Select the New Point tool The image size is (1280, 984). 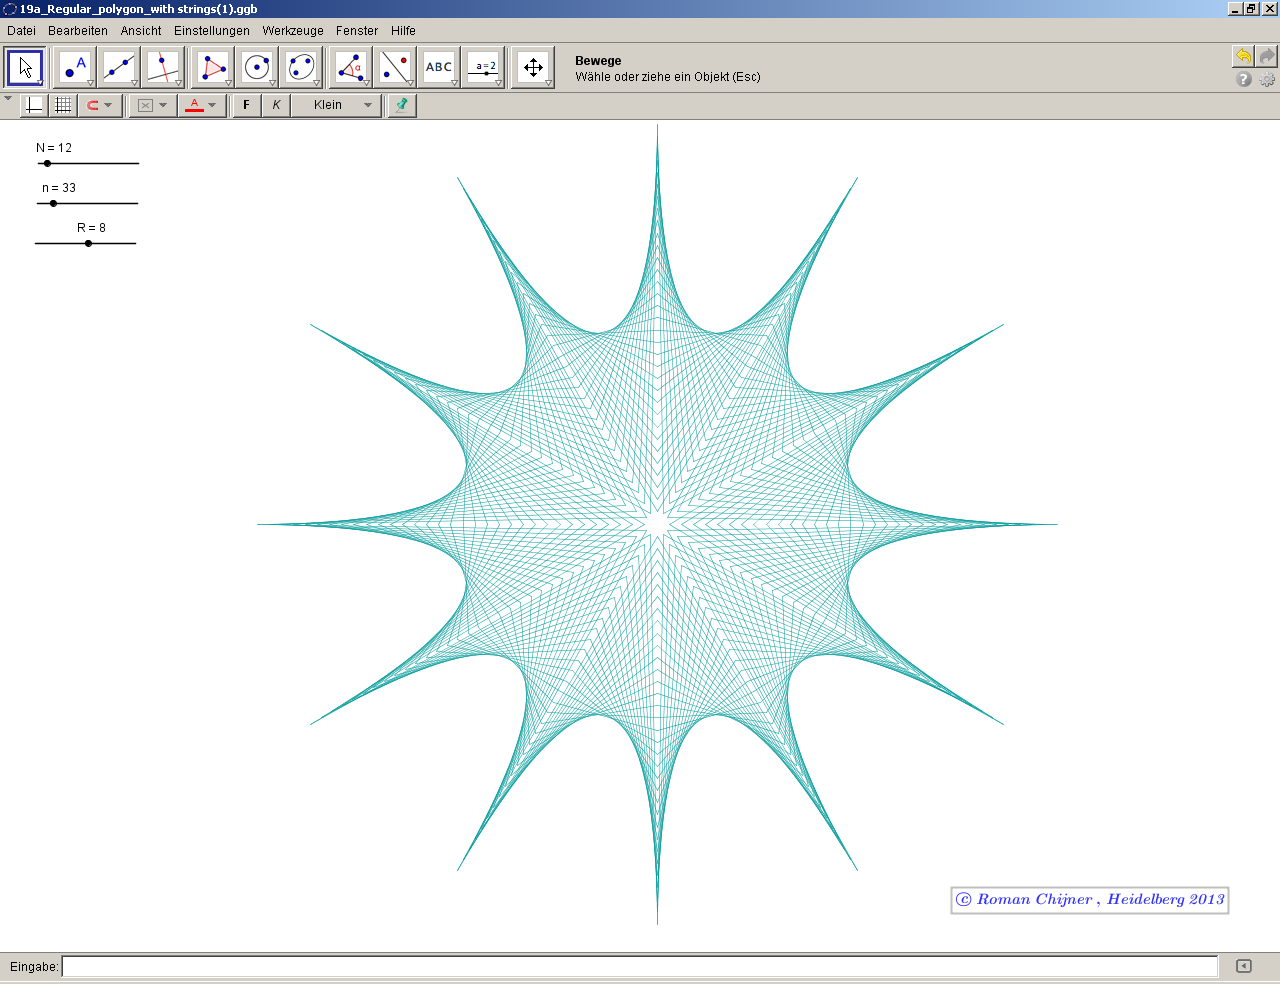[75, 68]
